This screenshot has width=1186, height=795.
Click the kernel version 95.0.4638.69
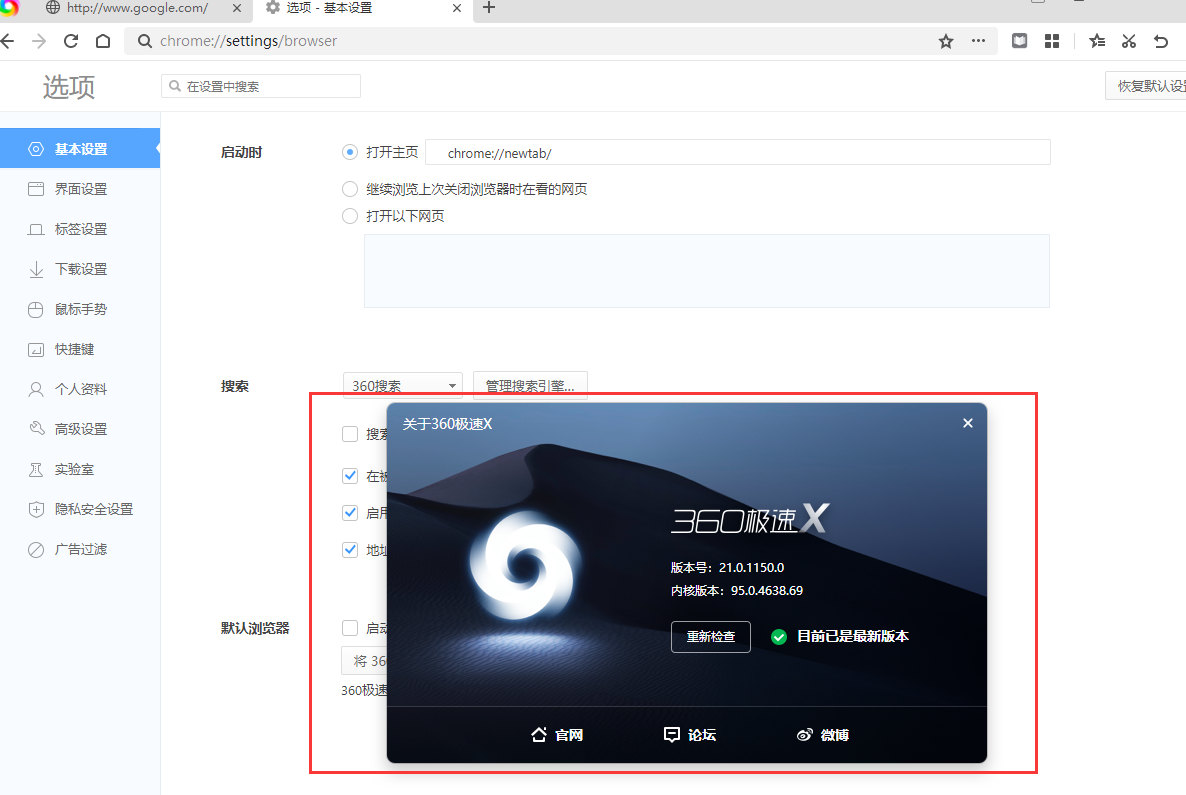(x=766, y=591)
